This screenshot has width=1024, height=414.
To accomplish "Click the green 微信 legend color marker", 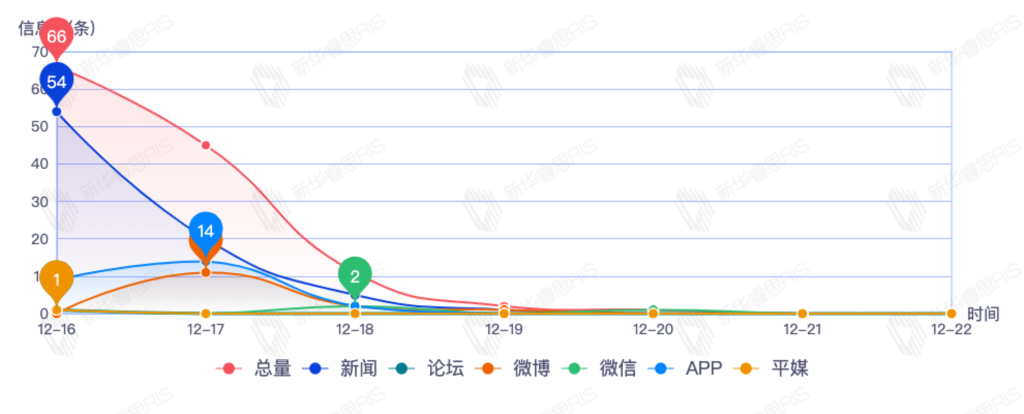I will point(575,368).
